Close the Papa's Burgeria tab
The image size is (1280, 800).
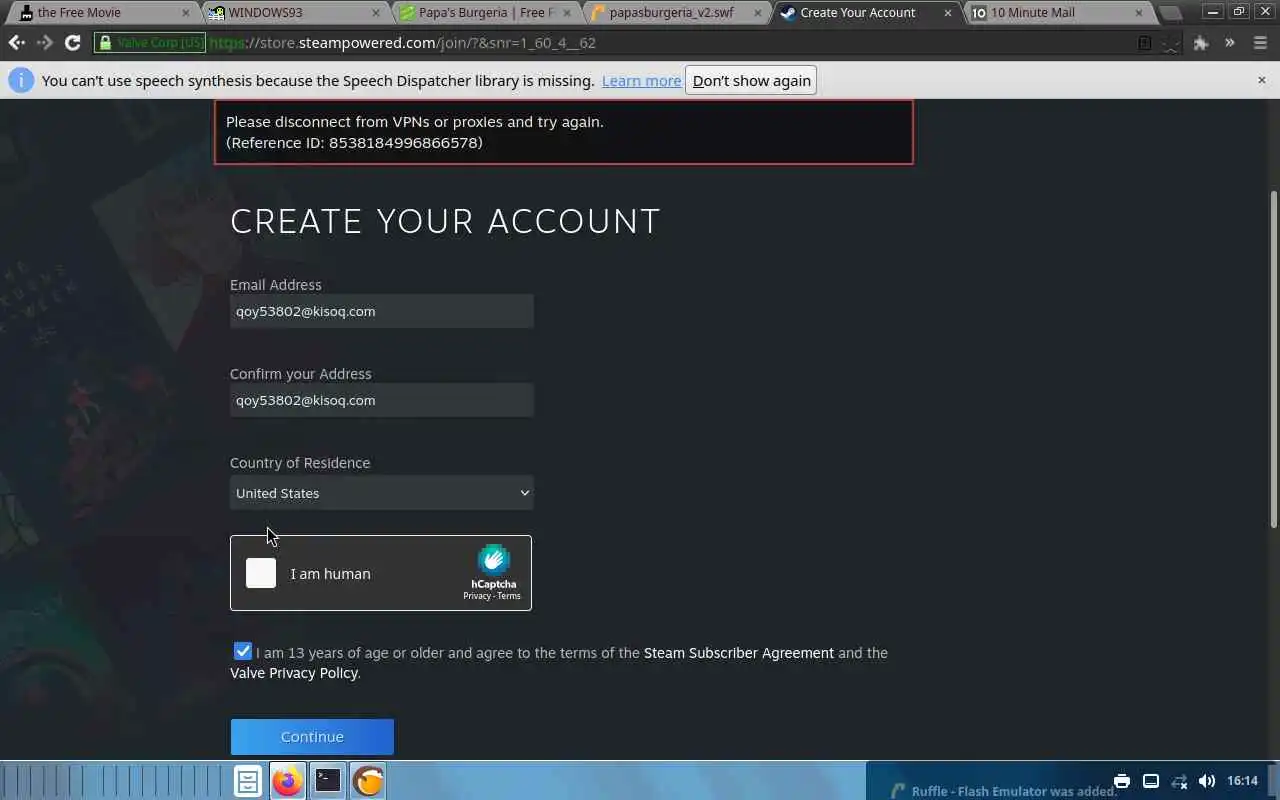(x=567, y=13)
